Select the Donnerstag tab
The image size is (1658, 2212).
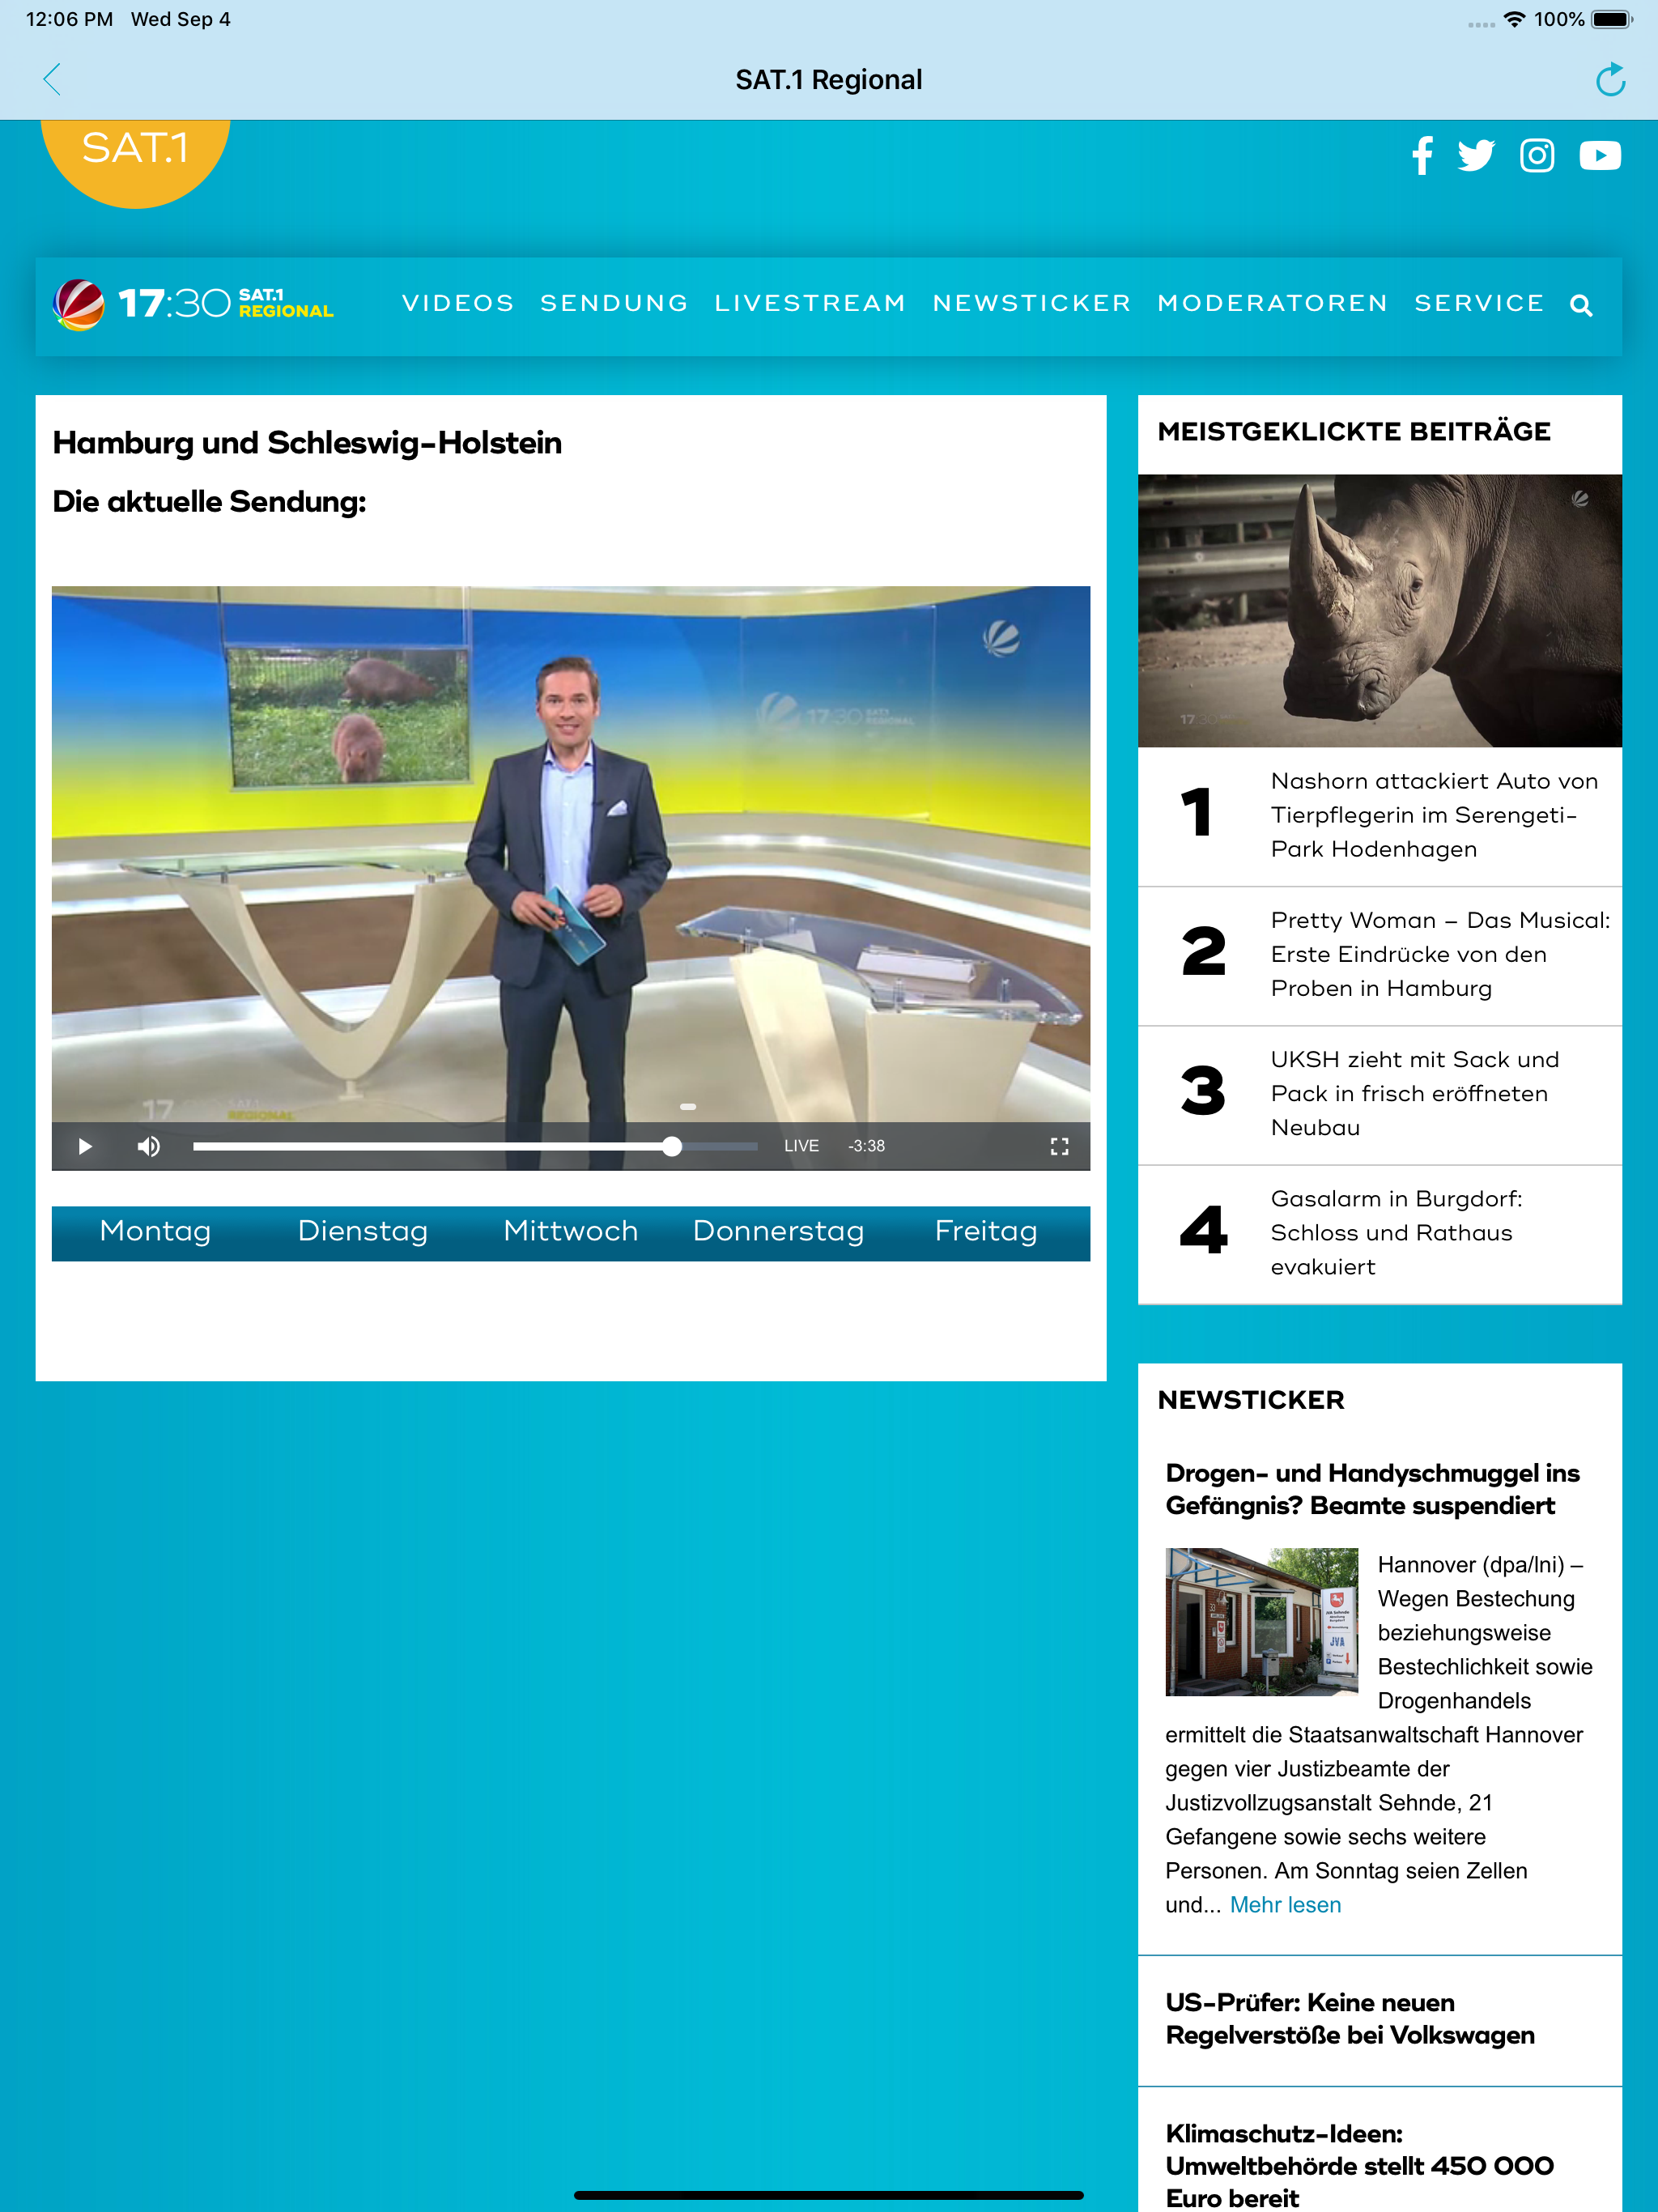pos(779,1232)
